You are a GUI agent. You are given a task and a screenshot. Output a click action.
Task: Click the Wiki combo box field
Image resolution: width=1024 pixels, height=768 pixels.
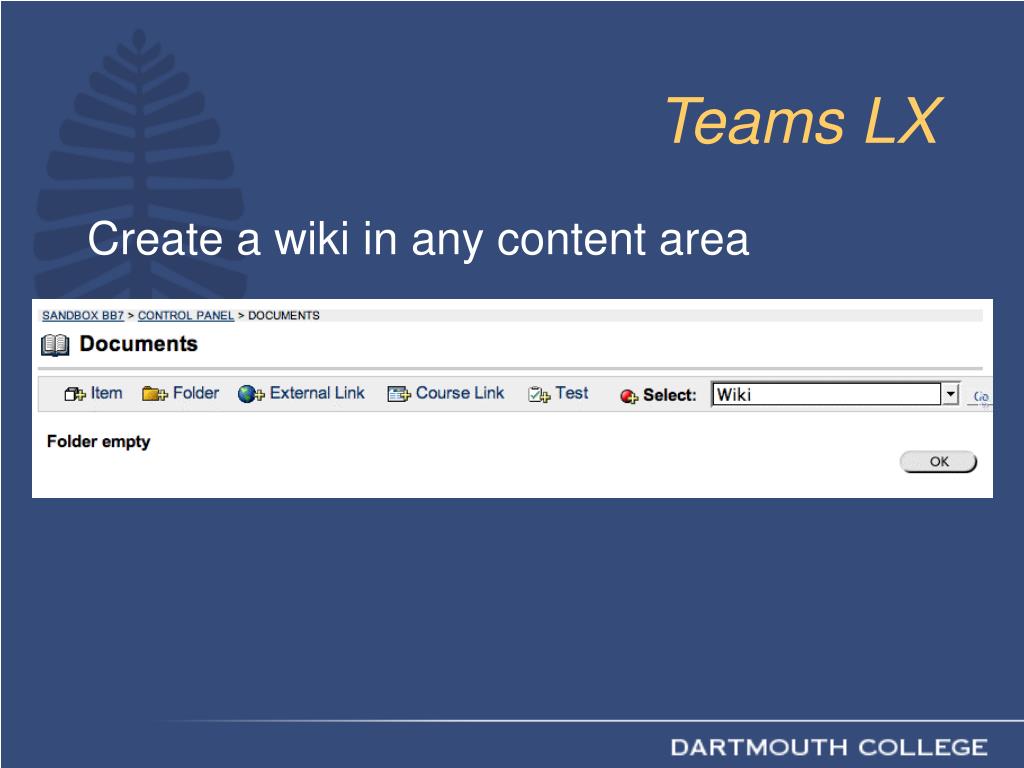pyautogui.click(x=835, y=394)
